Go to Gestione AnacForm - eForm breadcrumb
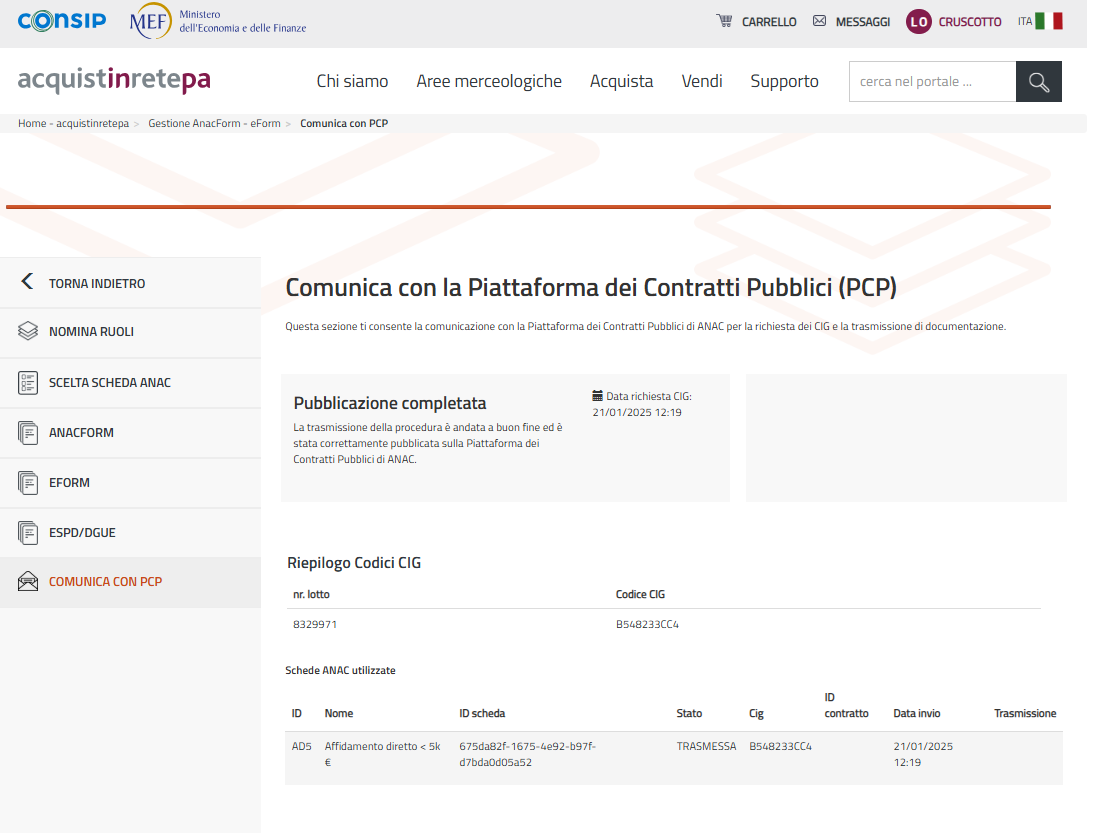 (214, 124)
